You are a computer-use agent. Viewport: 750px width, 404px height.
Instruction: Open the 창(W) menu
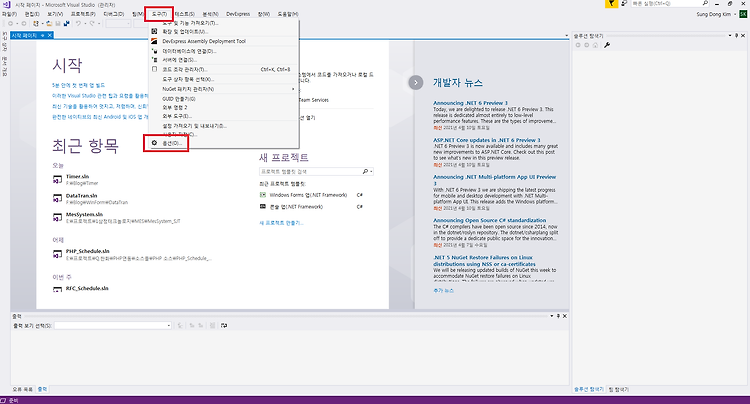tap(264, 14)
